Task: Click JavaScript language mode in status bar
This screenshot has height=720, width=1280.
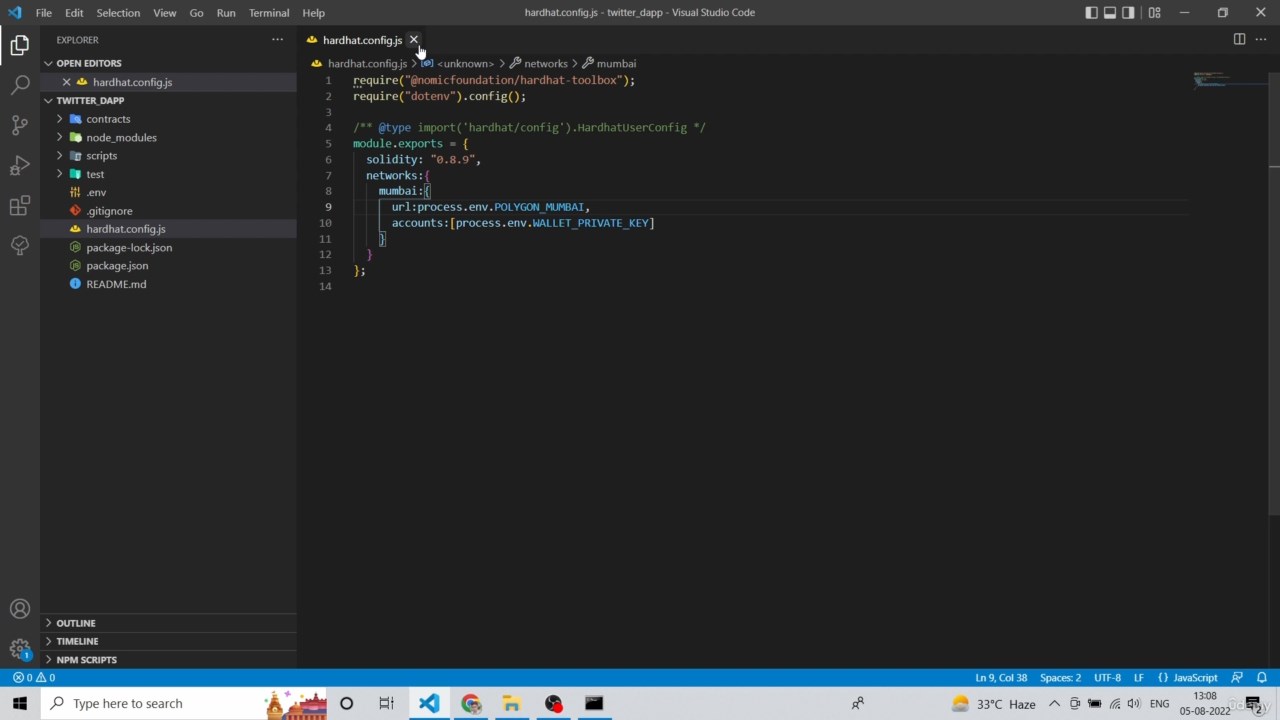Action: pyautogui.click(x=1195, y=678)
